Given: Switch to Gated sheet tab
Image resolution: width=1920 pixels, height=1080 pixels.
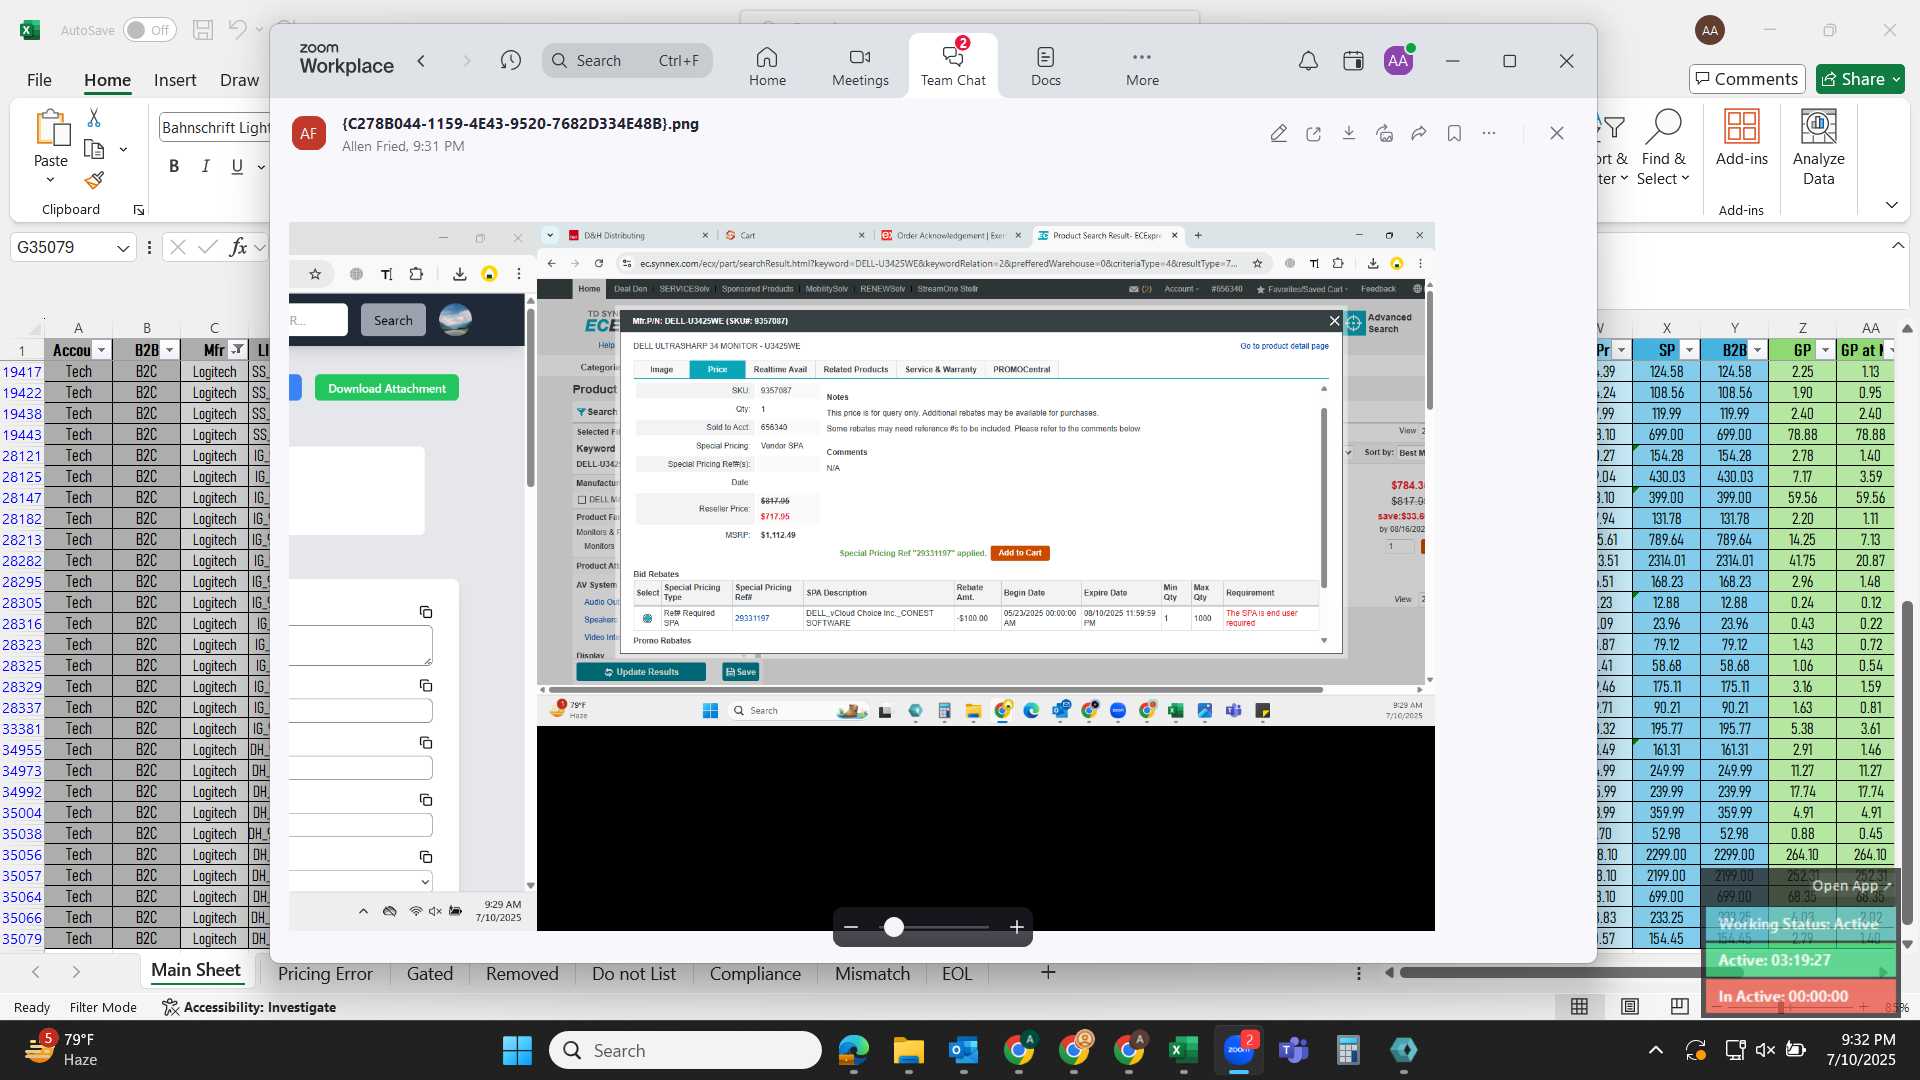Looking at the screenshot, I should coord(430,974).
